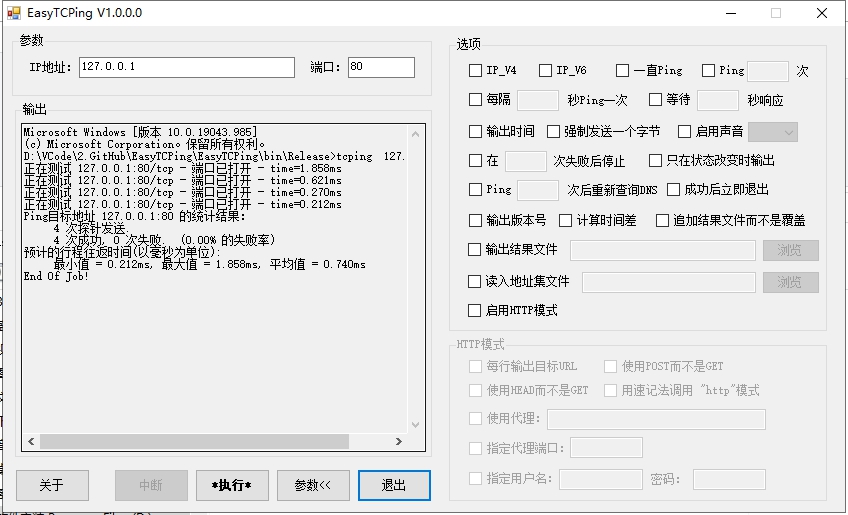Enable 追加结果文件而不是覆盖 checkbox

tap(662, 220)
